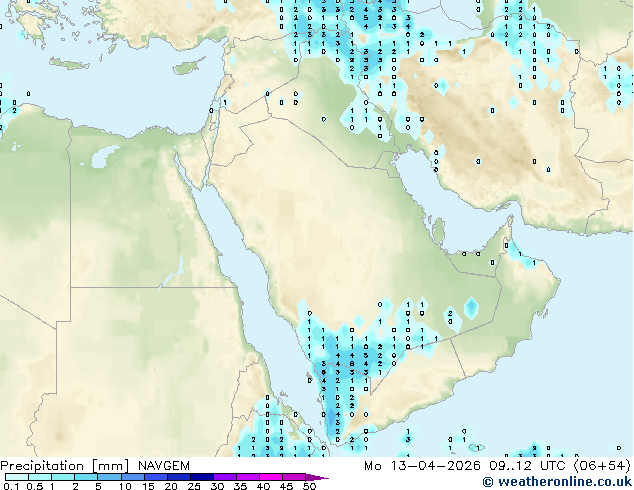Pick the dark blue swatch between 20 and 25

click(x=178, y=477)
